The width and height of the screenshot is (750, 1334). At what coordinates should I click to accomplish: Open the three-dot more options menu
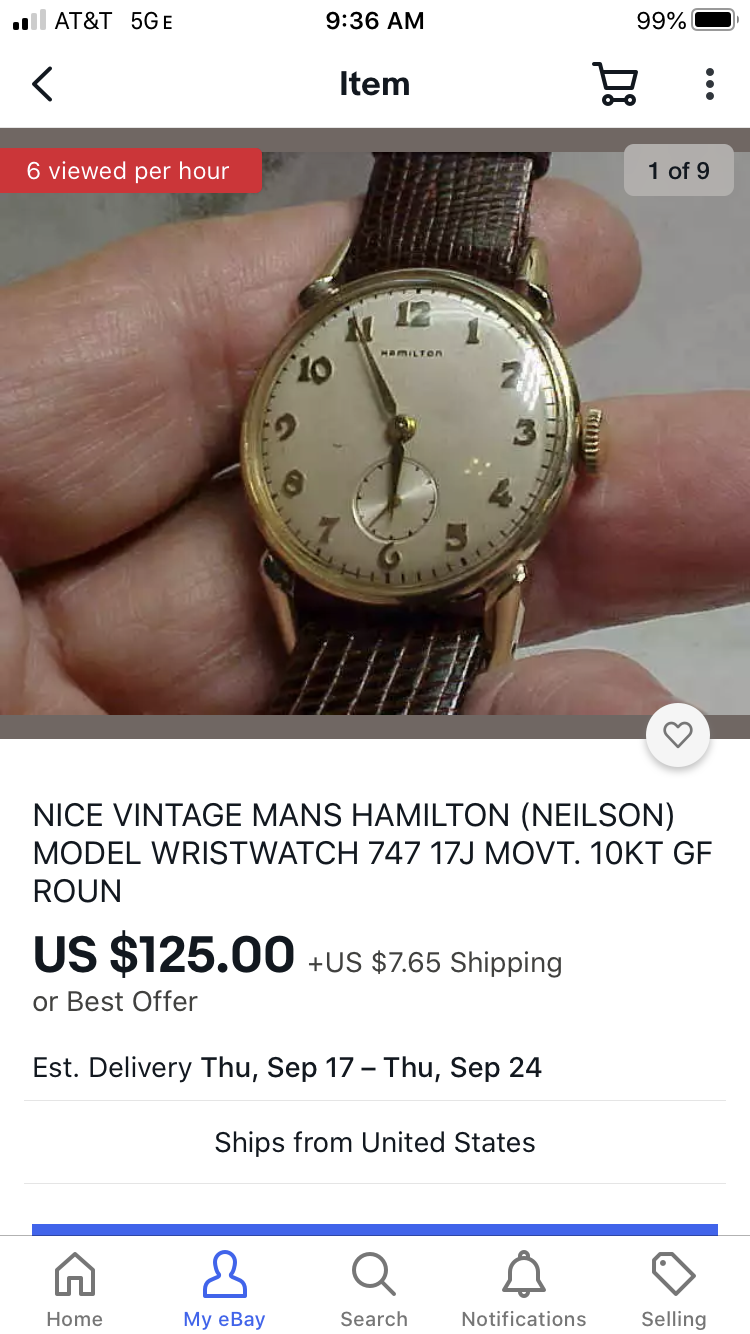click(x=709, y=84)
